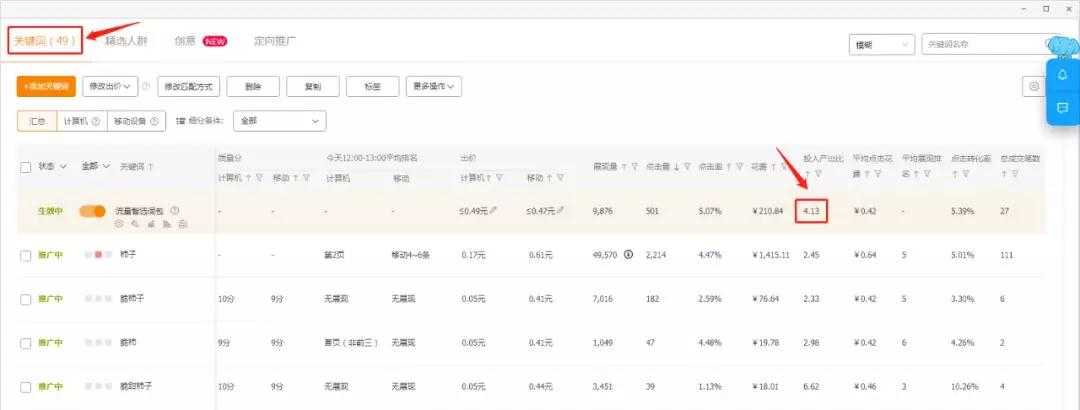This screenshot has height=410, width=1080.
Task: Click the info icon beside 49,570 impressions
Action: (x=628, y=255)
